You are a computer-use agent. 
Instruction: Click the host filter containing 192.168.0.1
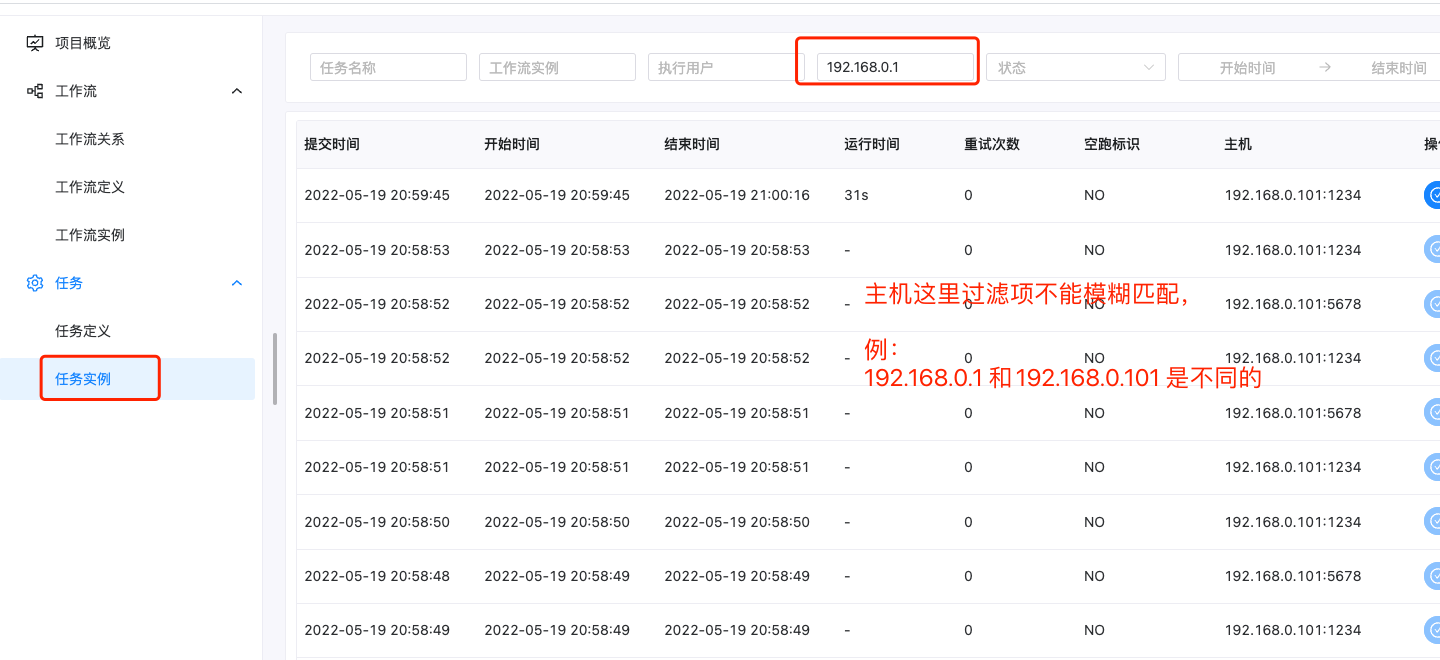click(887, 66)
